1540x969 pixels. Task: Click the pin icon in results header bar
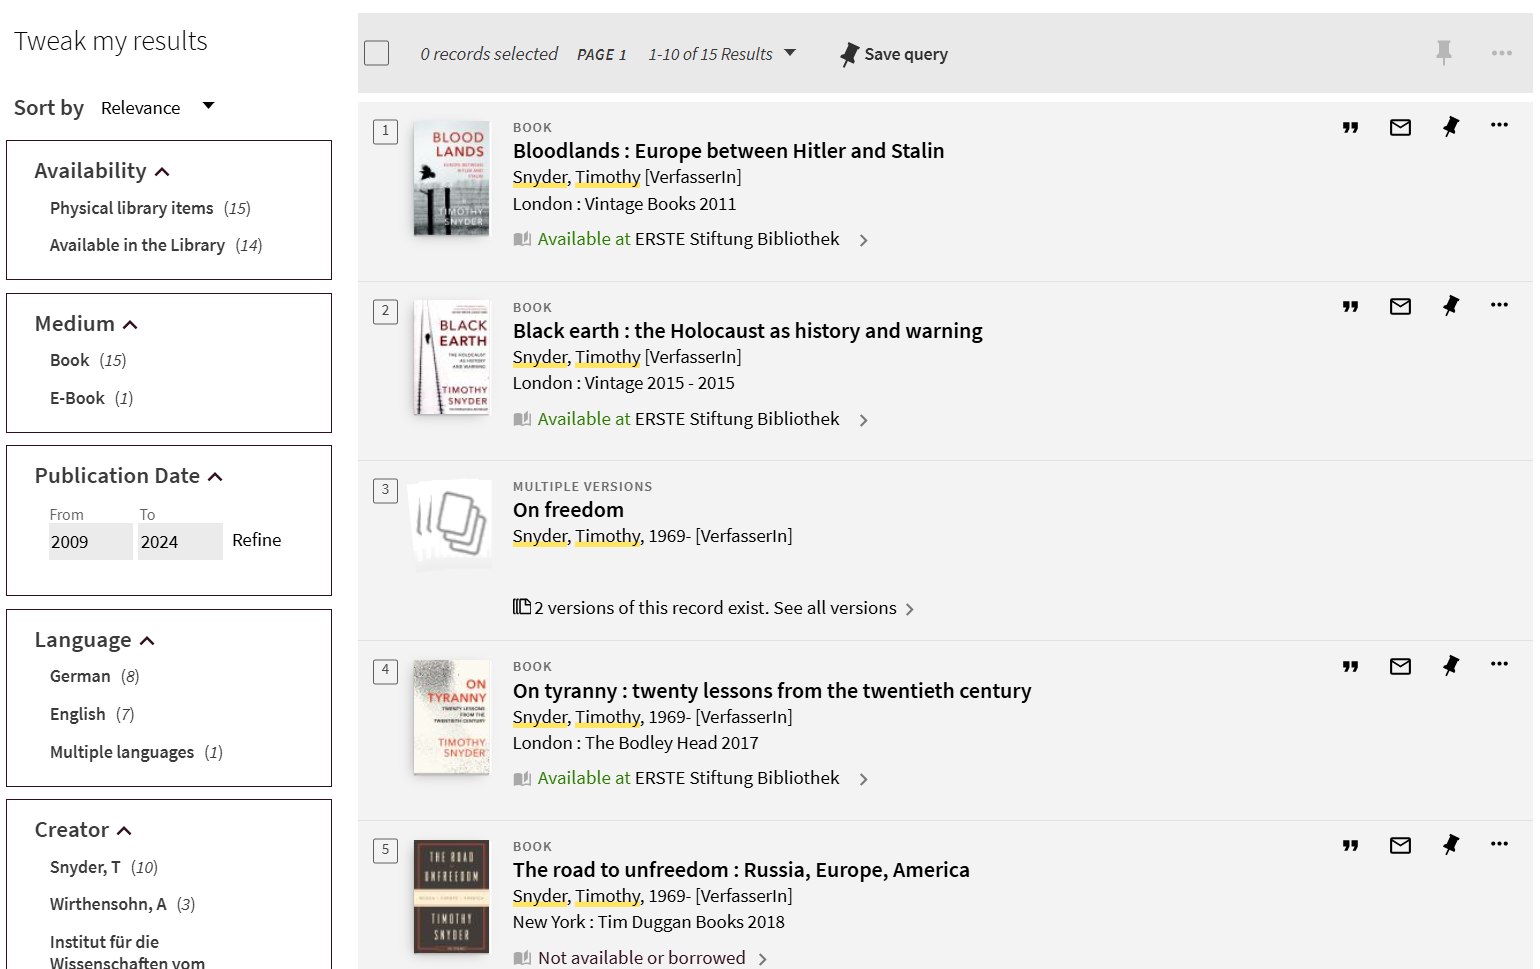(1443, 52)
